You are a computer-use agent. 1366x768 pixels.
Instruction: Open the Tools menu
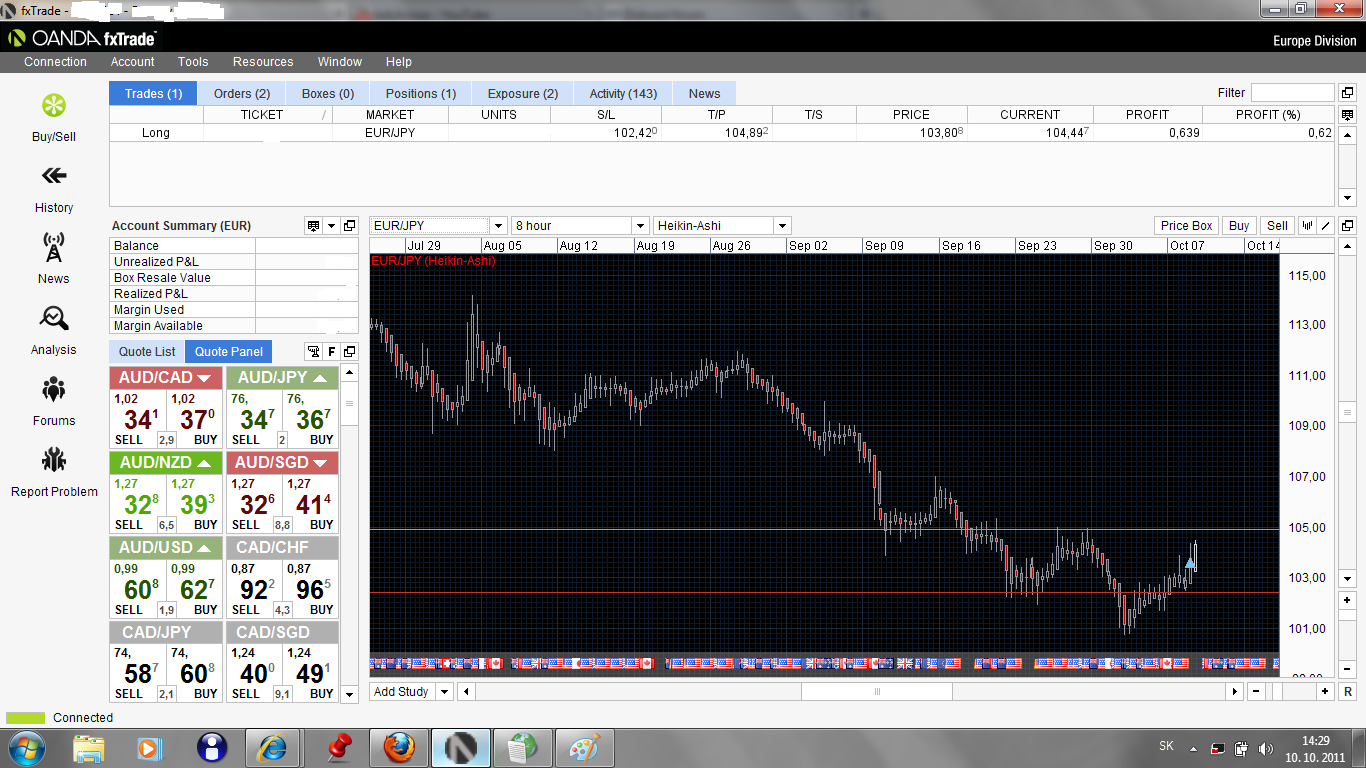193,62
